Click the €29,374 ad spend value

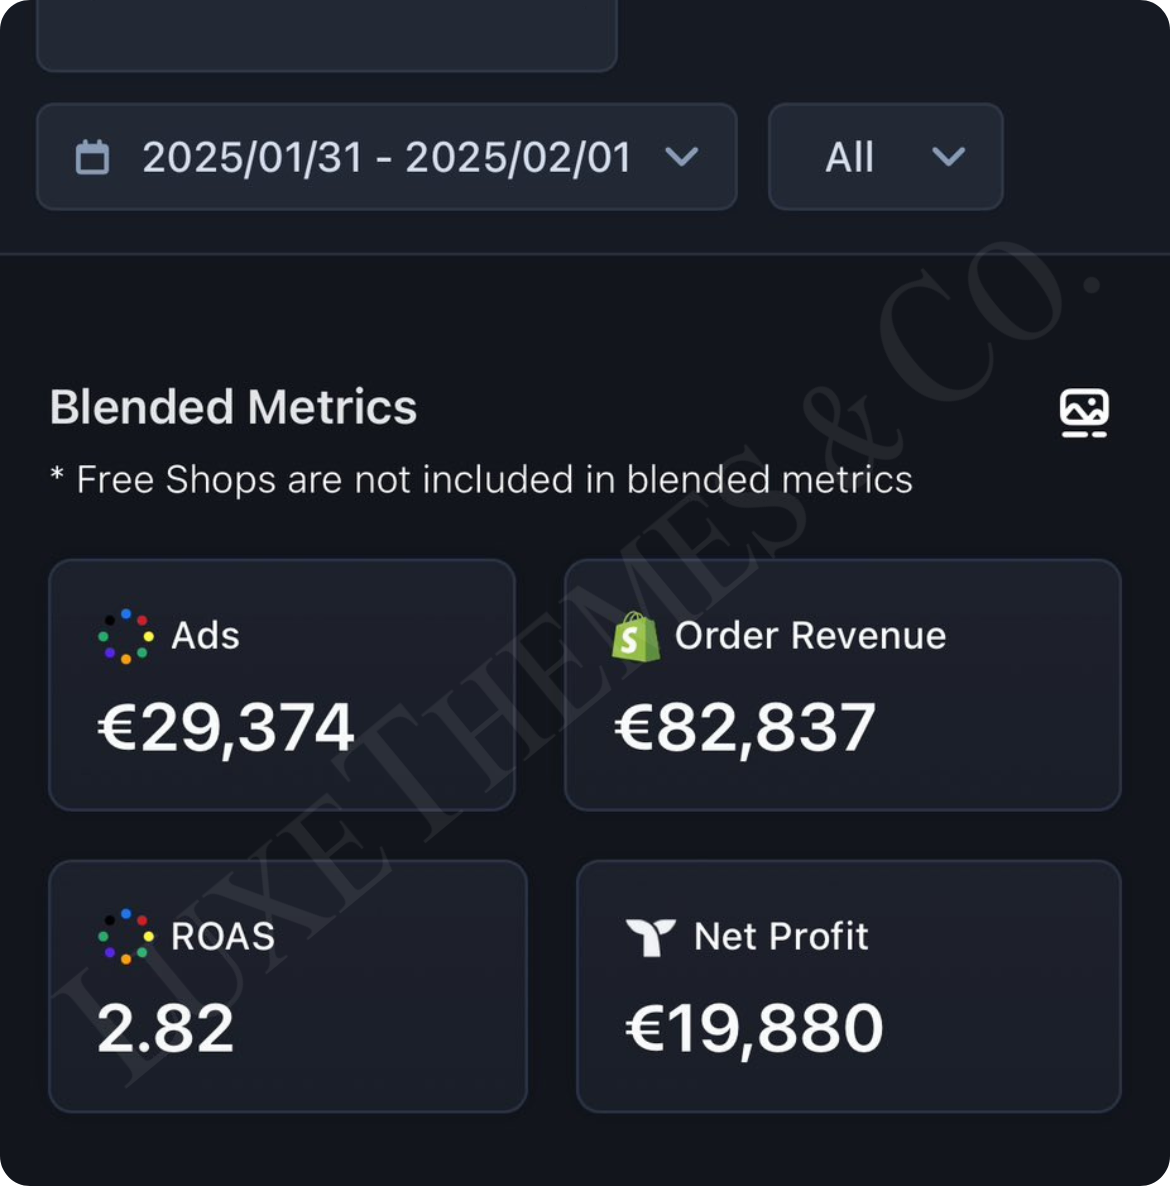click(x=226, y=728)
